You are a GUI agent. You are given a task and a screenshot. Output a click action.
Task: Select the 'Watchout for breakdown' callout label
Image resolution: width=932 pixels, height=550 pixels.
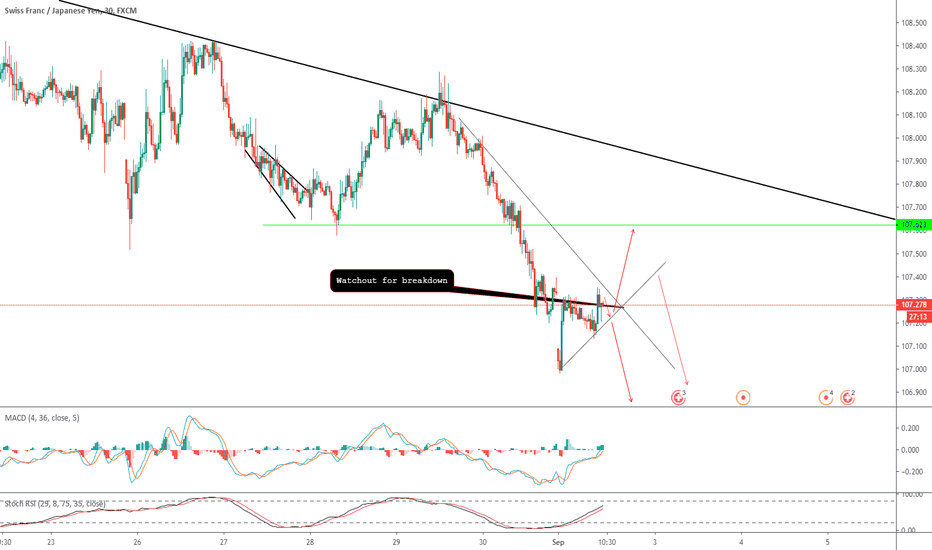tap(392, 281)
